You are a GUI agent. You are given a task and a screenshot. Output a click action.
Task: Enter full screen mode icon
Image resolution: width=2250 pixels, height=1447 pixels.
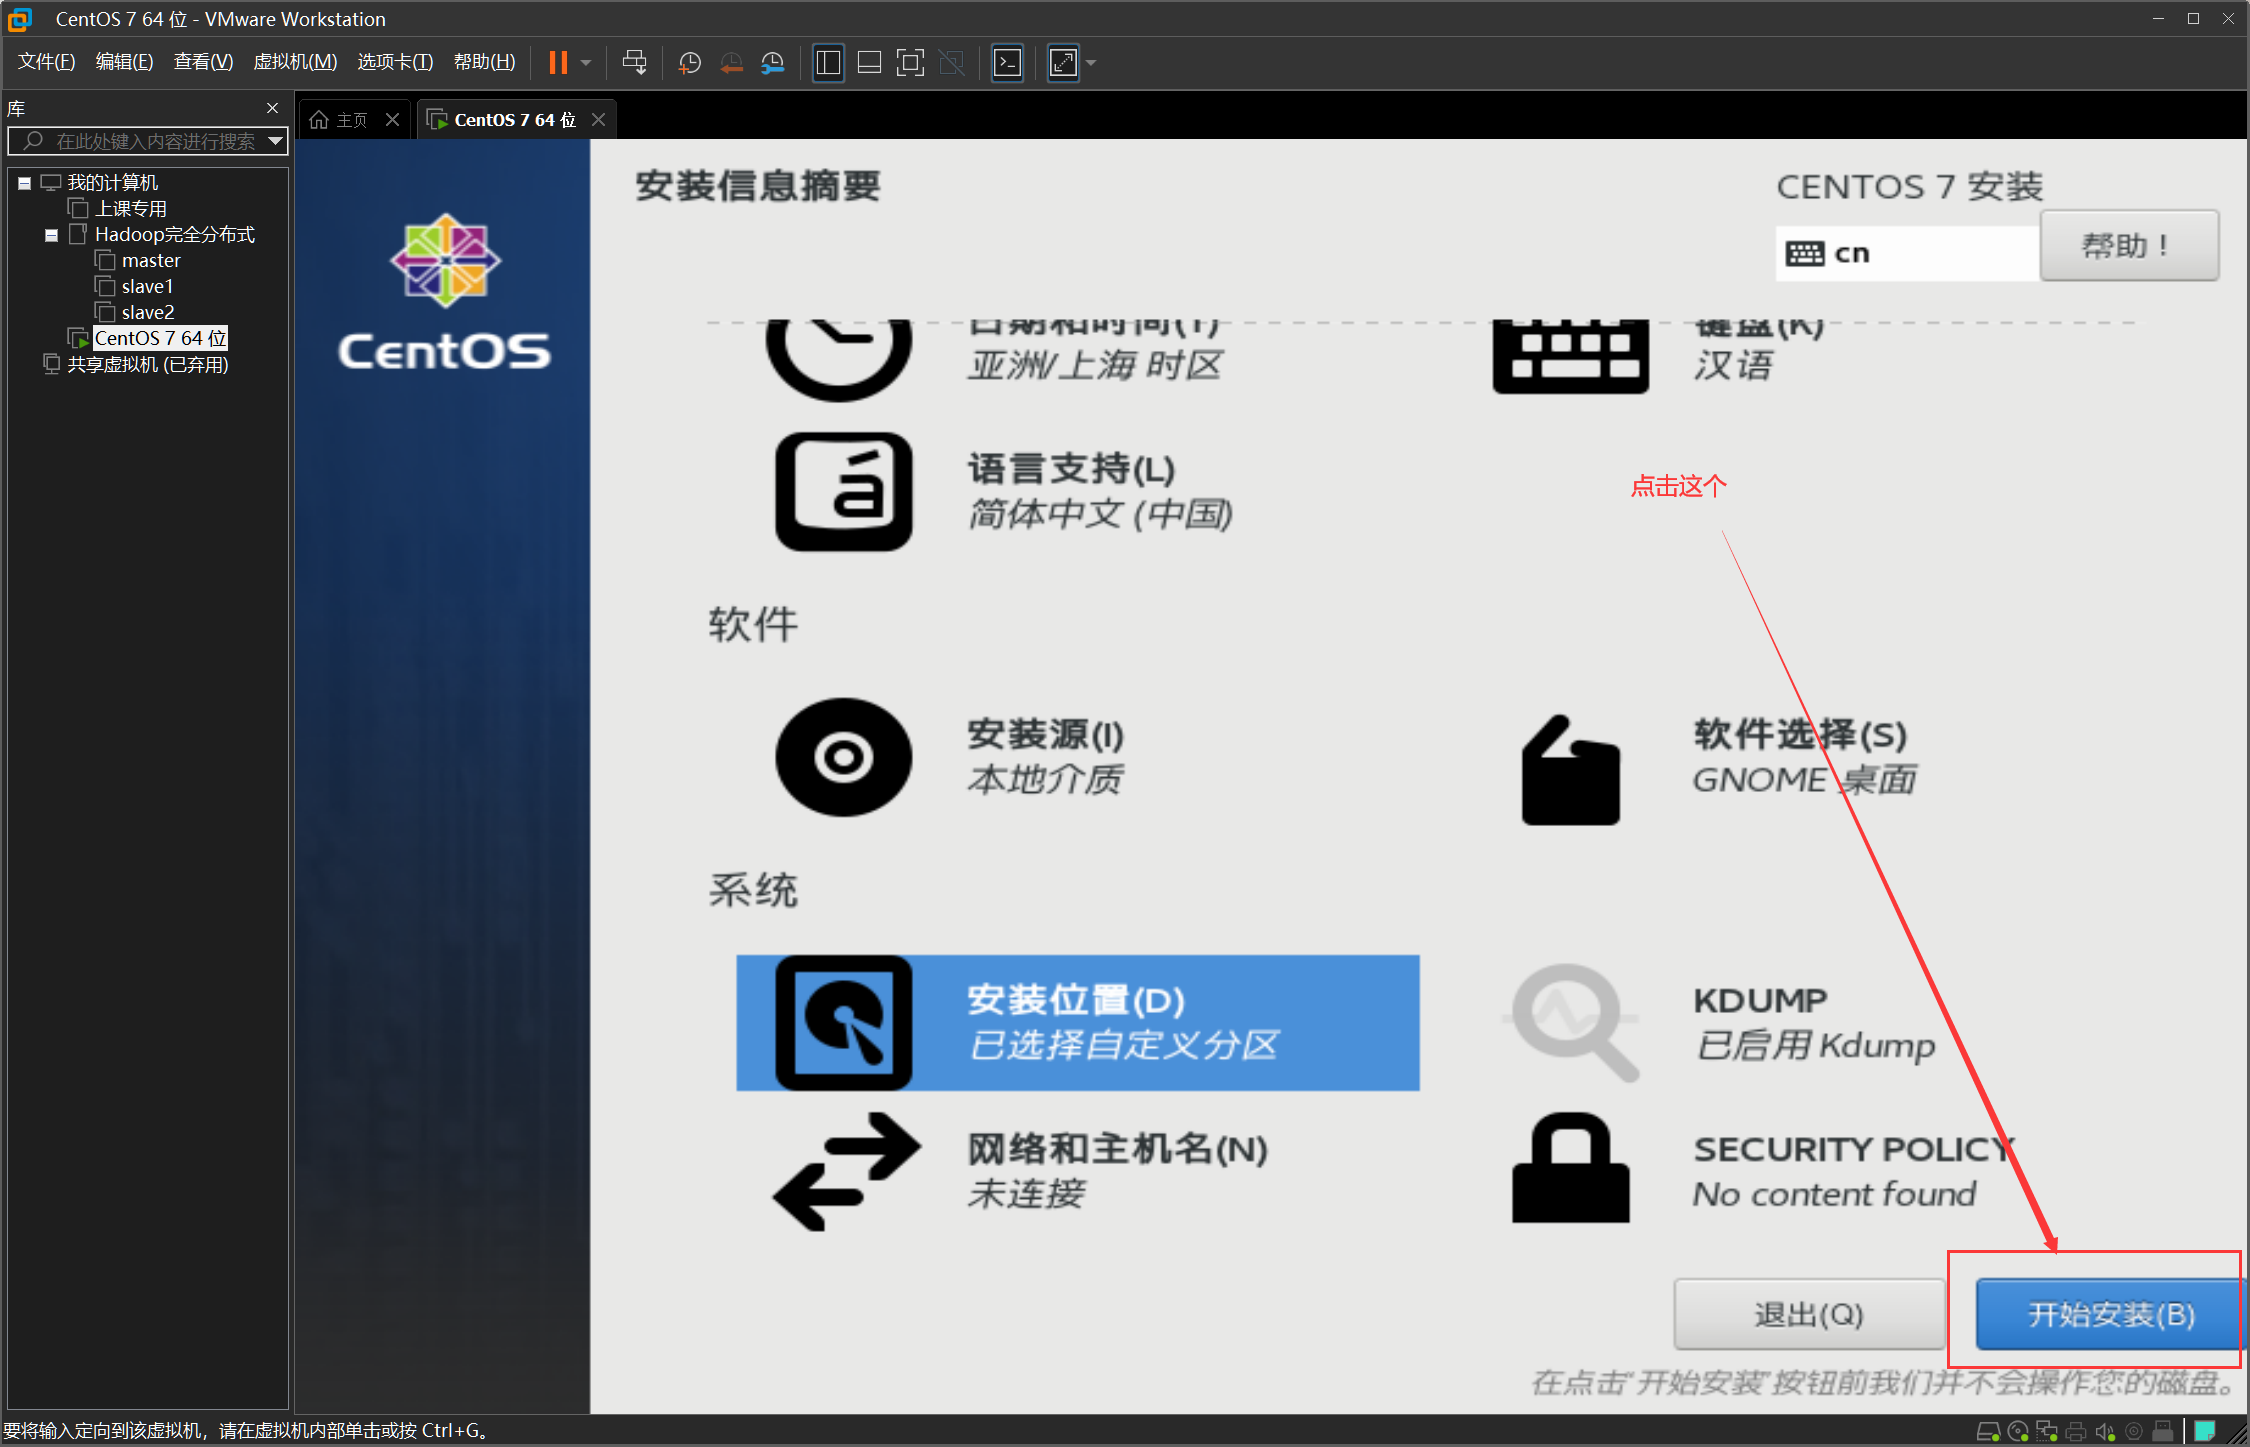point(910,63)
